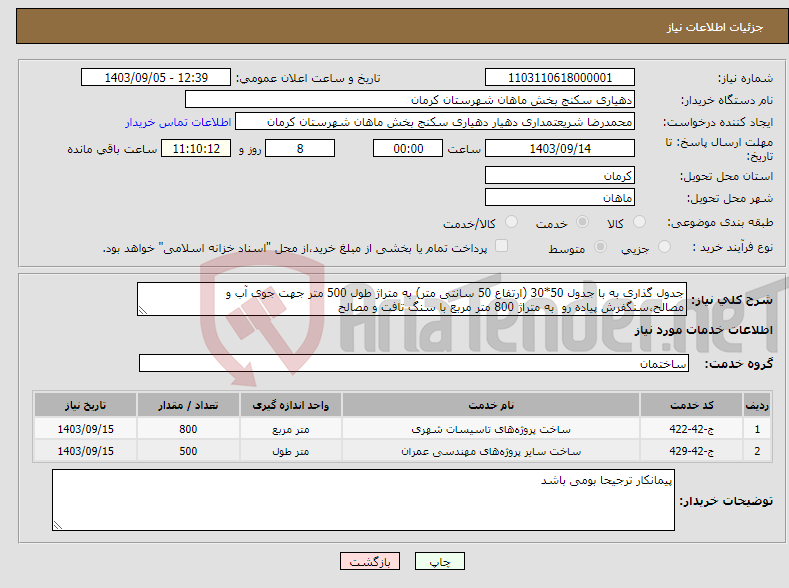This screenshot has width=789, height=588.
Task: Click the شرح کلی نیاز label
Action: 732,300
